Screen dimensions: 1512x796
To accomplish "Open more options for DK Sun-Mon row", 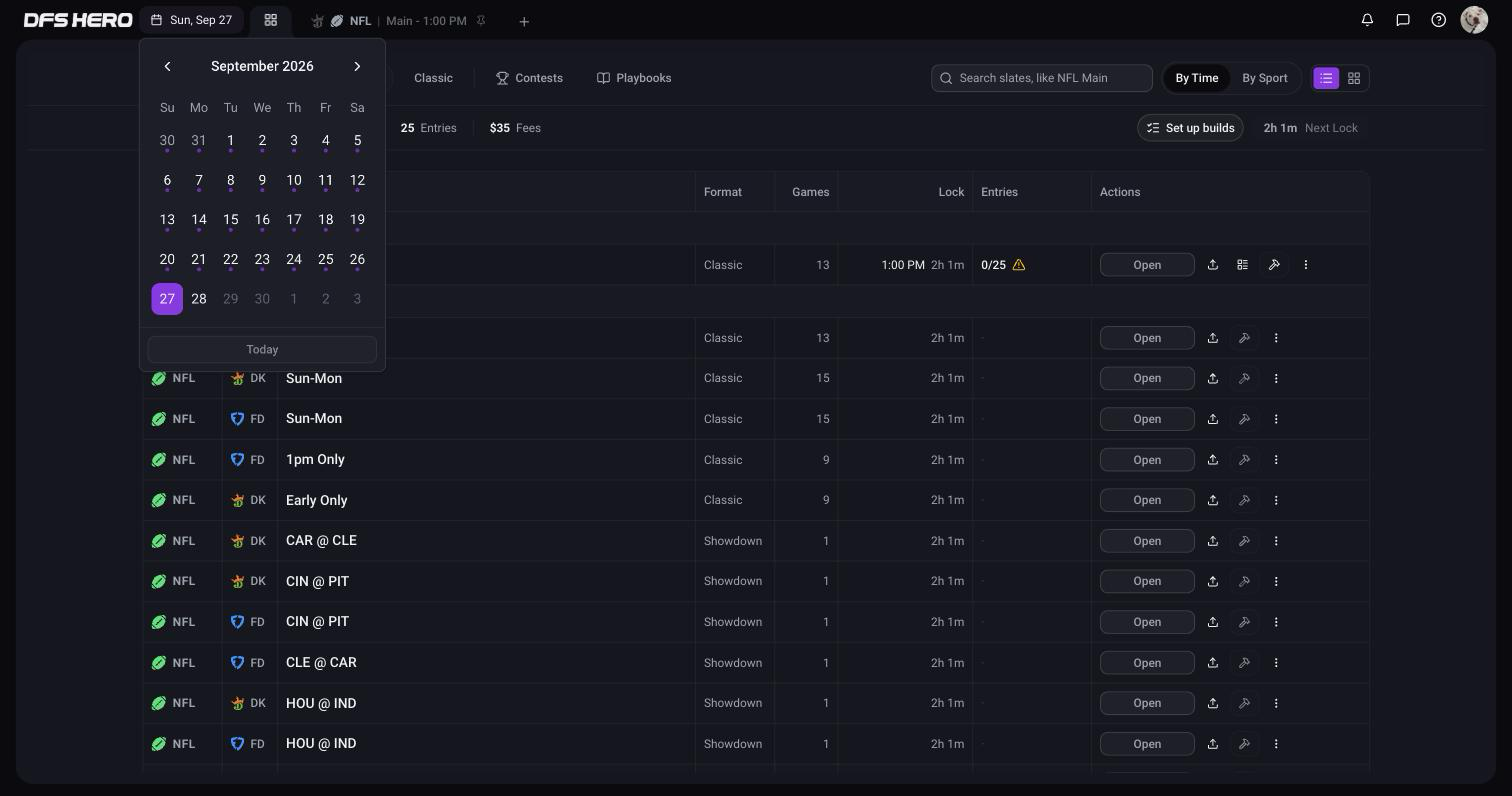I will coord(1276,379).
